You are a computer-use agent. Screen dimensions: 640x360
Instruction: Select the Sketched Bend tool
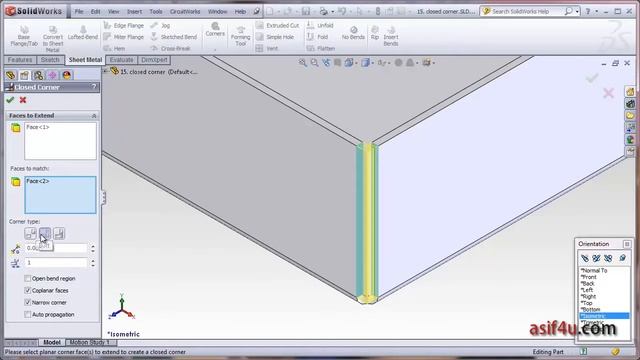173,37
